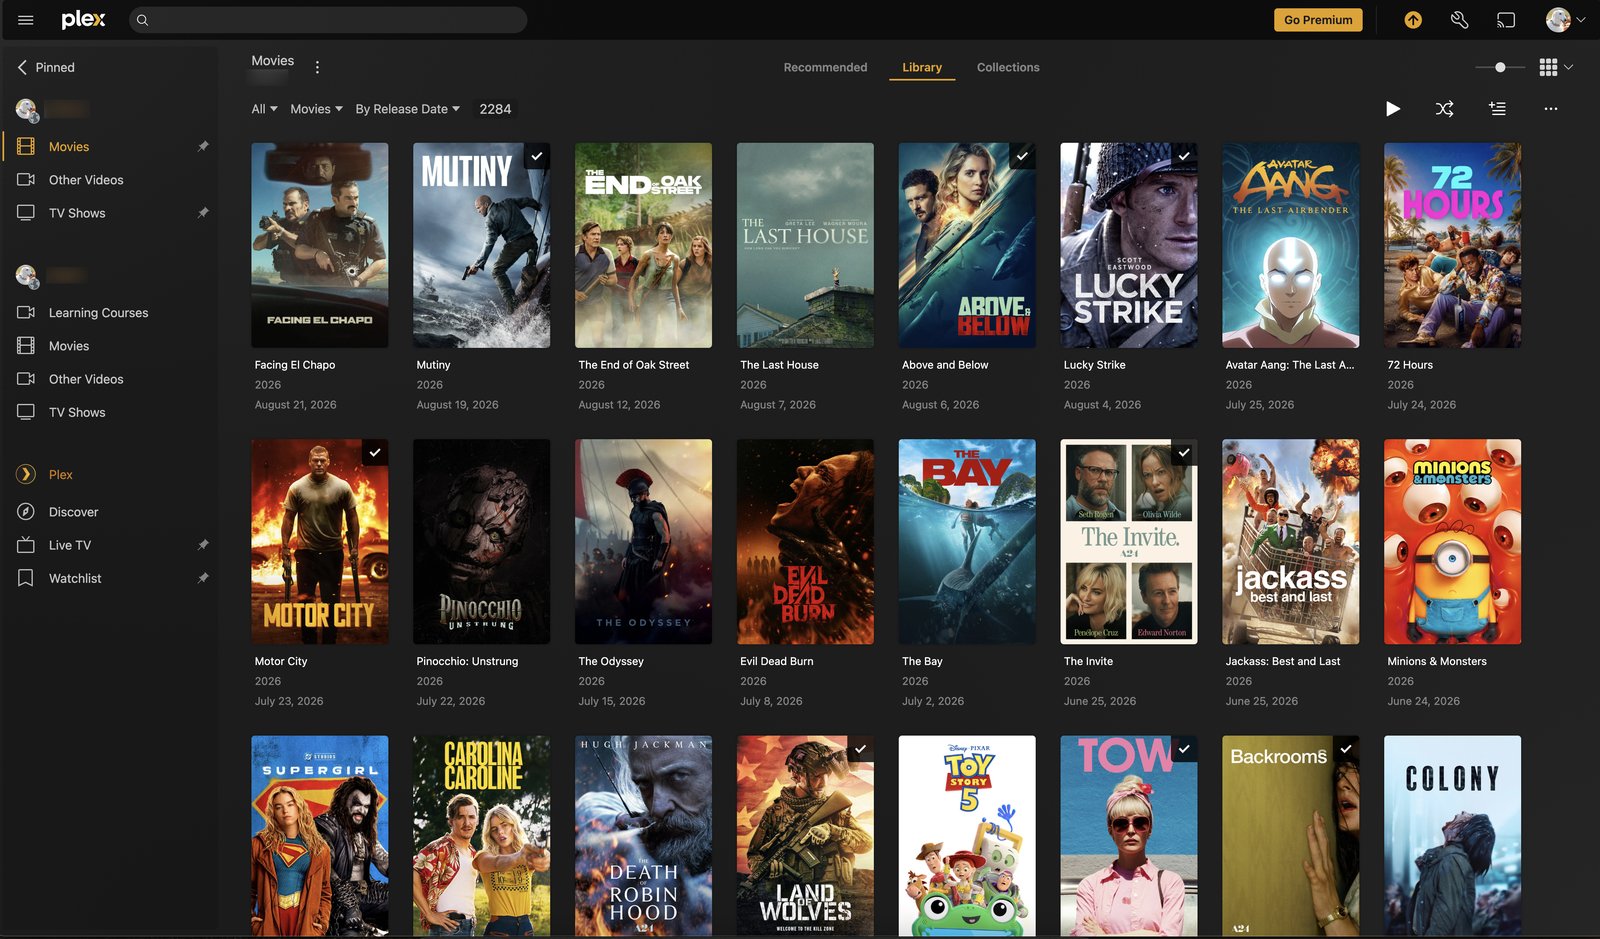Viewport: 1600px width, 939px height.
Task: Open the cast to device icon
Action: tap(1506, 20)
